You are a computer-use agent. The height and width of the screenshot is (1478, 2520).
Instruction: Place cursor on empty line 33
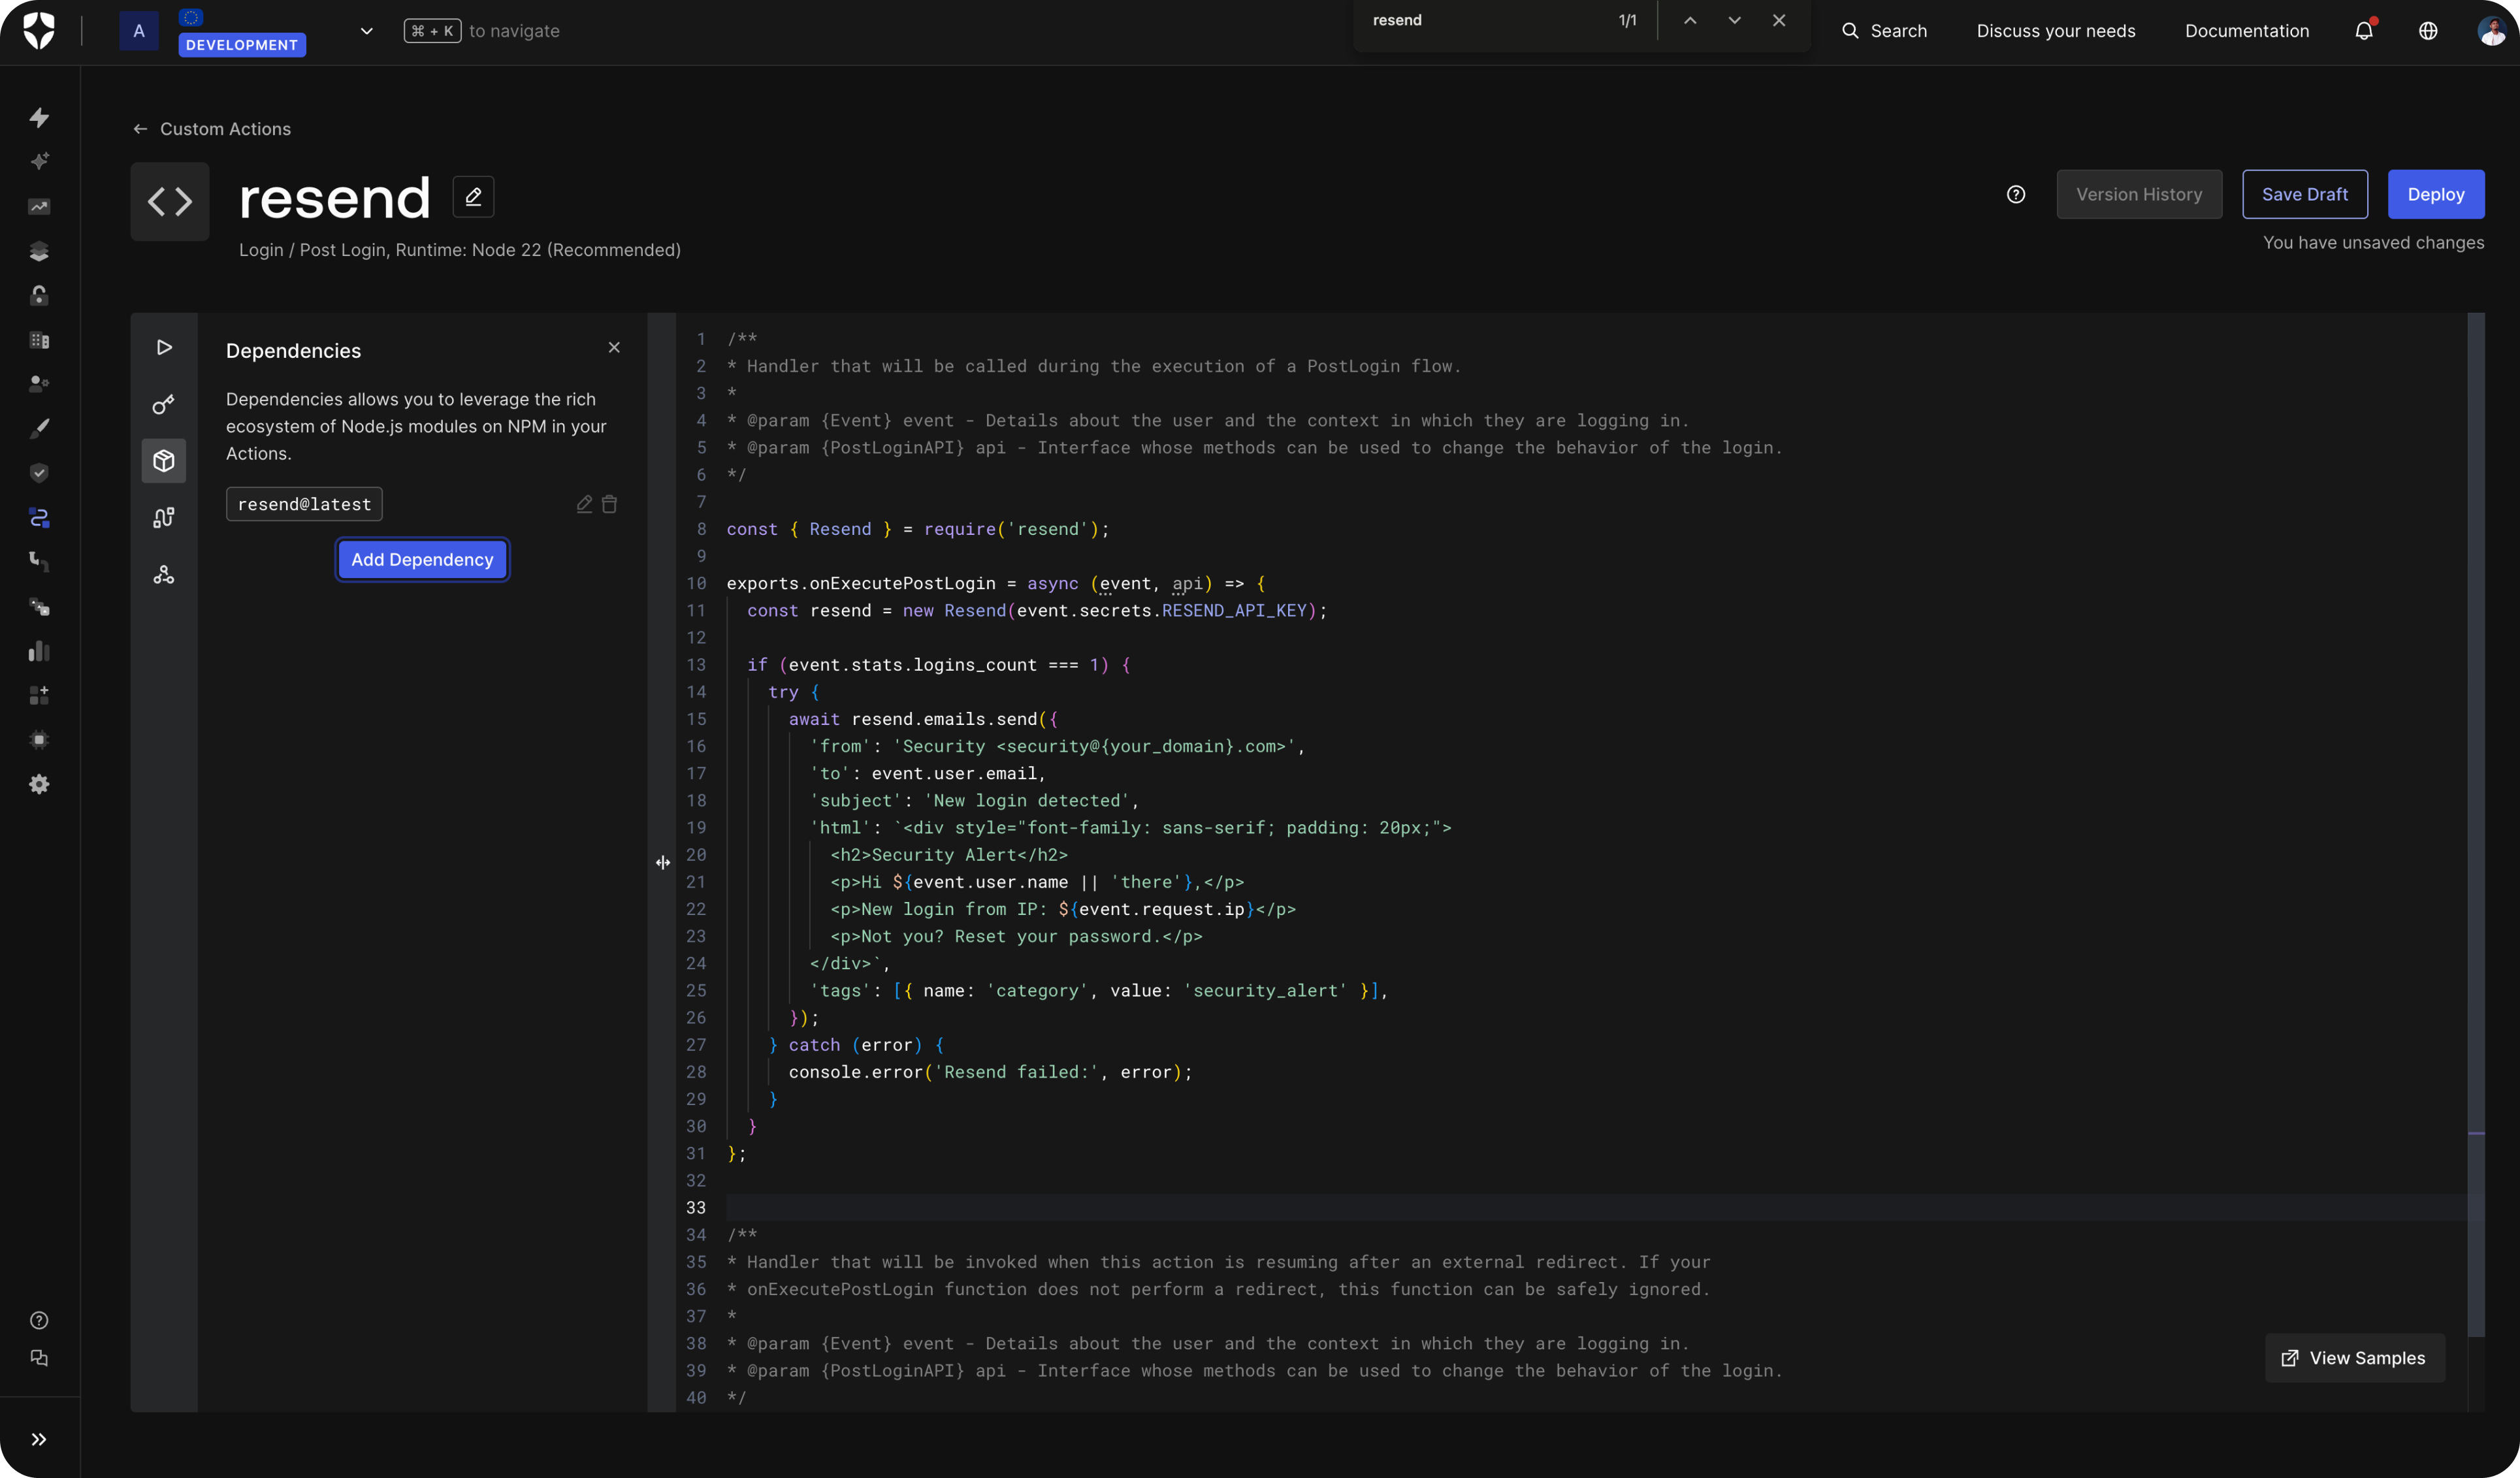click(x=1596, y=1207)
